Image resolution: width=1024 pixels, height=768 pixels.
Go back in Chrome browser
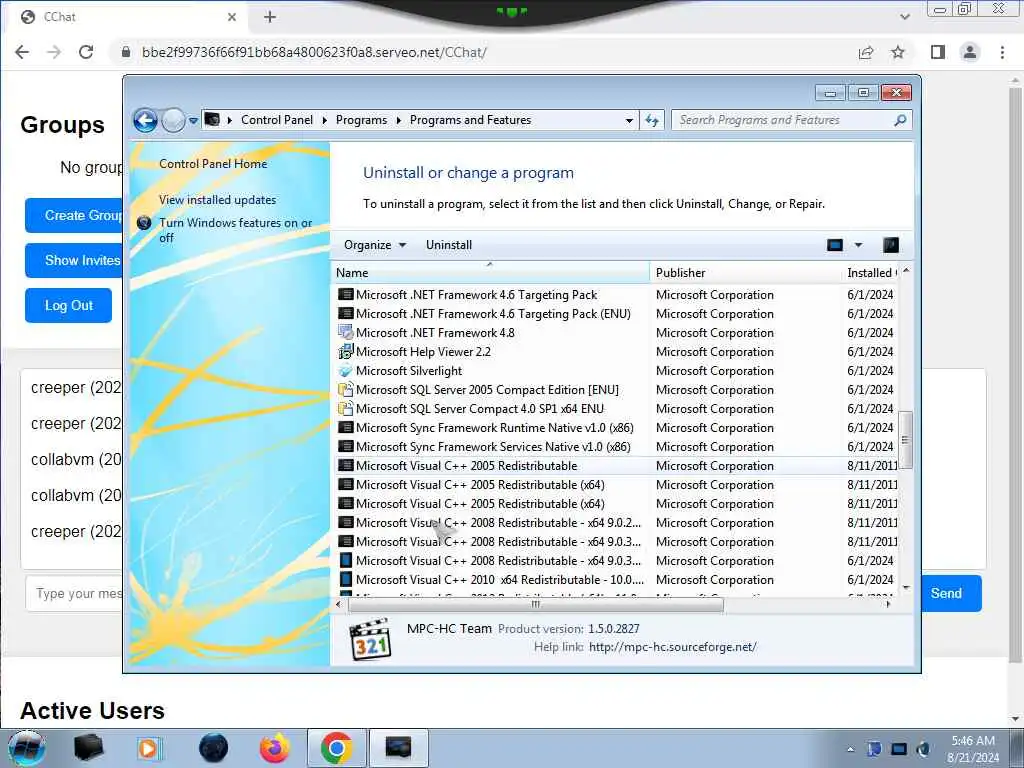[x=22, y=52]
